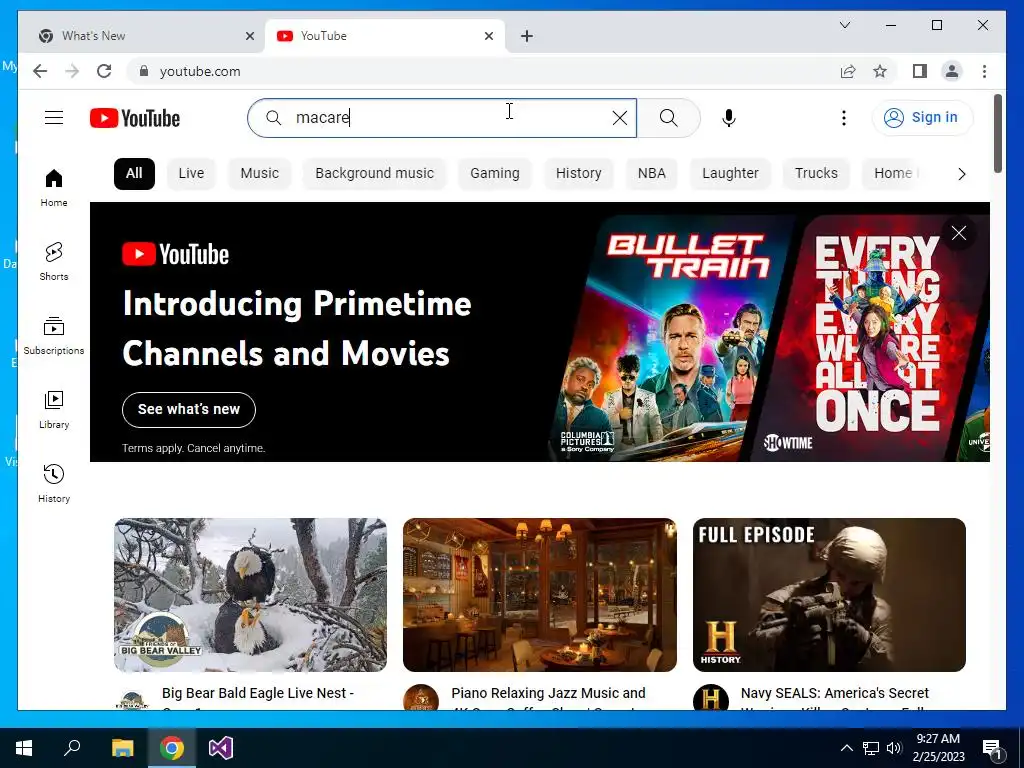This screenshot has width=1024, height=768.
Task: Click the Share this page icon
Action: click(848, 71)
